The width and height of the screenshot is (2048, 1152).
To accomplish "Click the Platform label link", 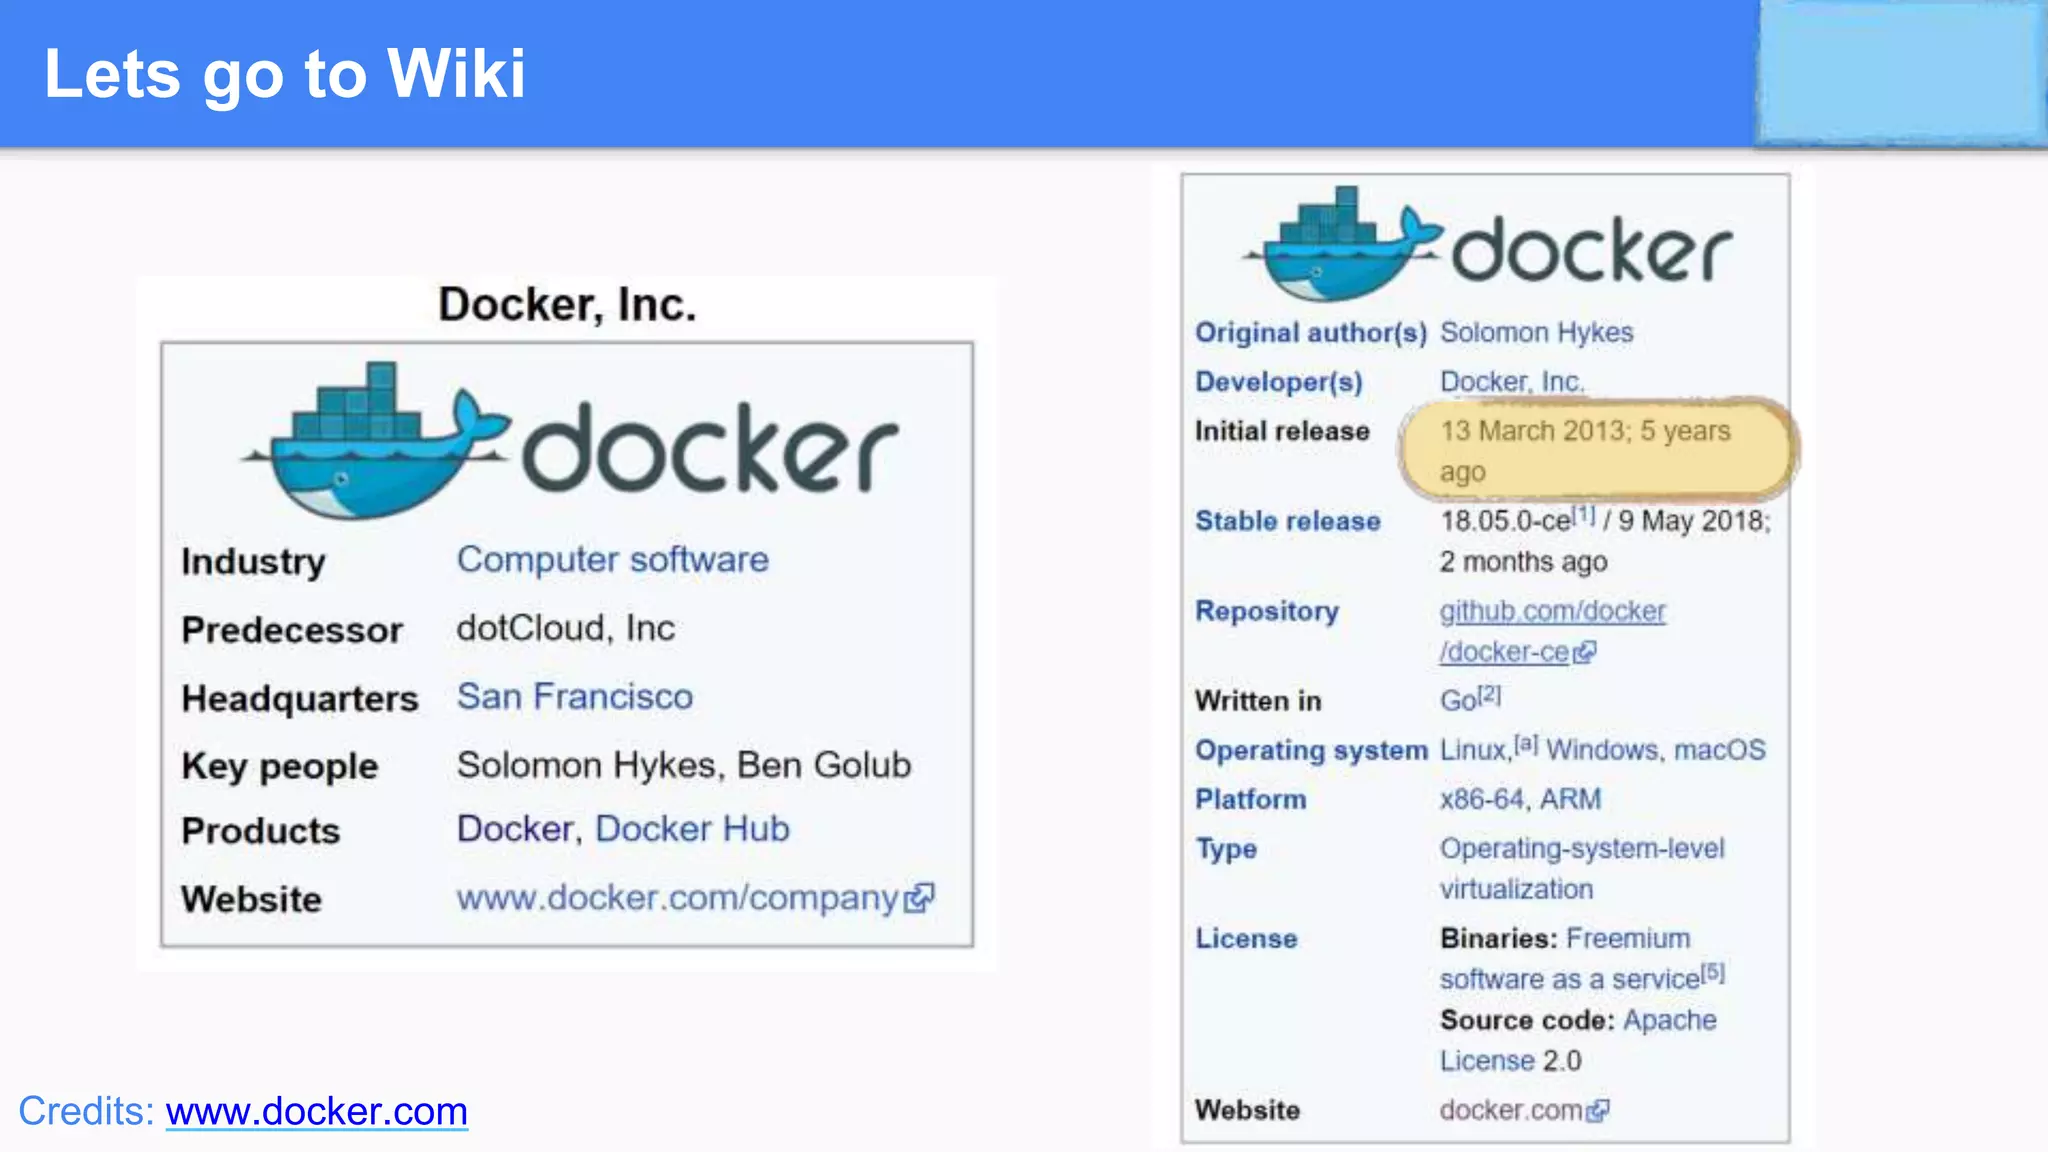I will 1251,799.
